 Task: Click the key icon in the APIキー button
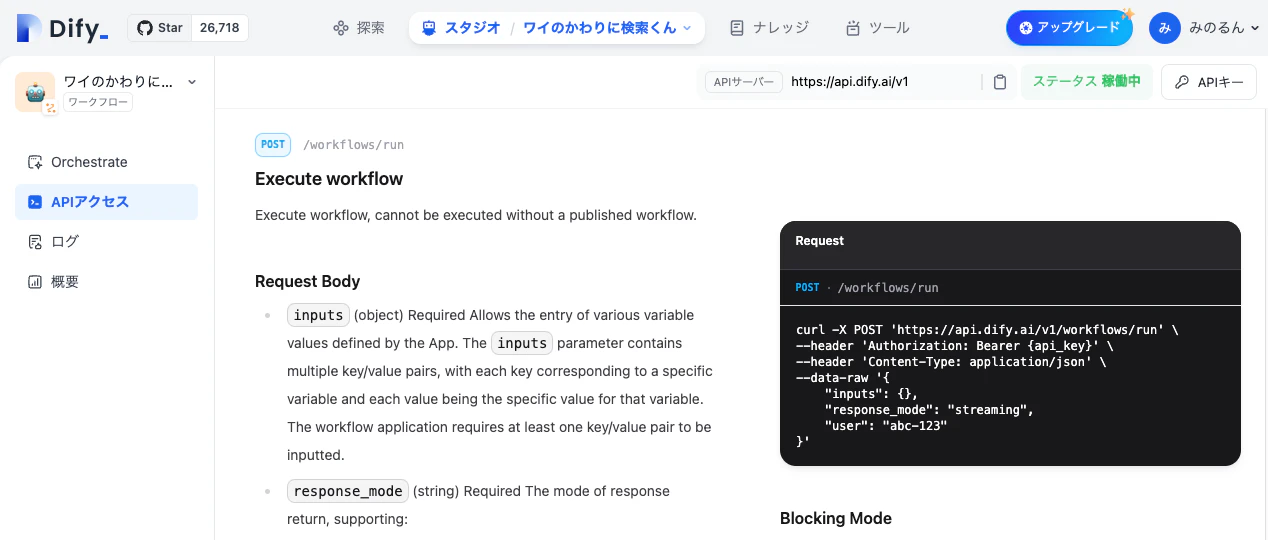pos(1182,82)
